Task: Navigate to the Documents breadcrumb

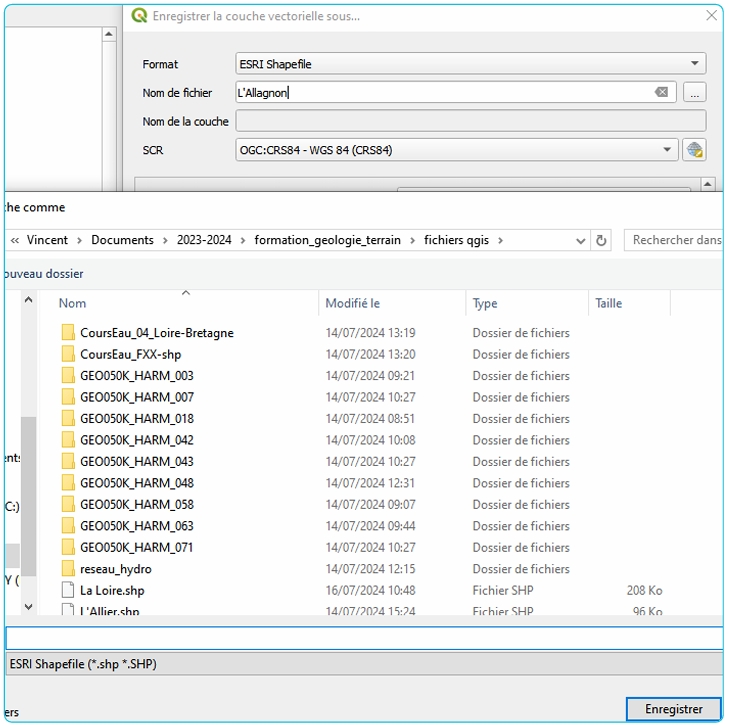Action: pos(122,240)
